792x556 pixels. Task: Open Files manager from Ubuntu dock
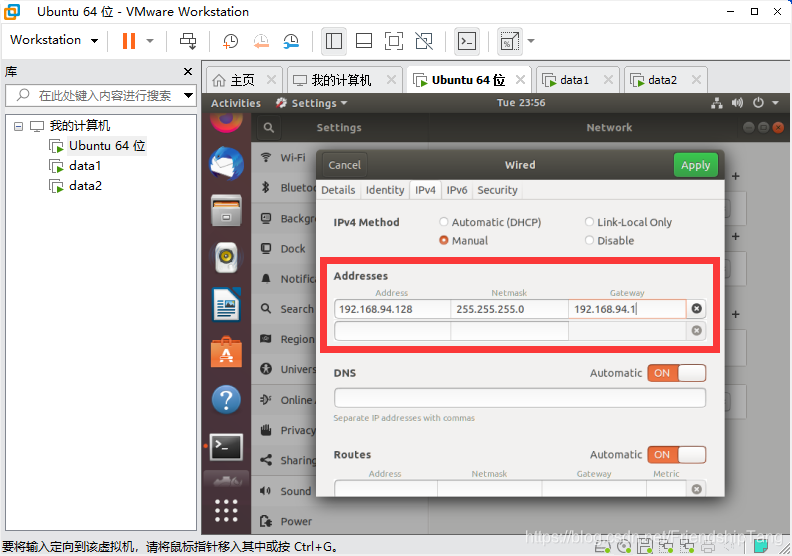click(226, 210)
